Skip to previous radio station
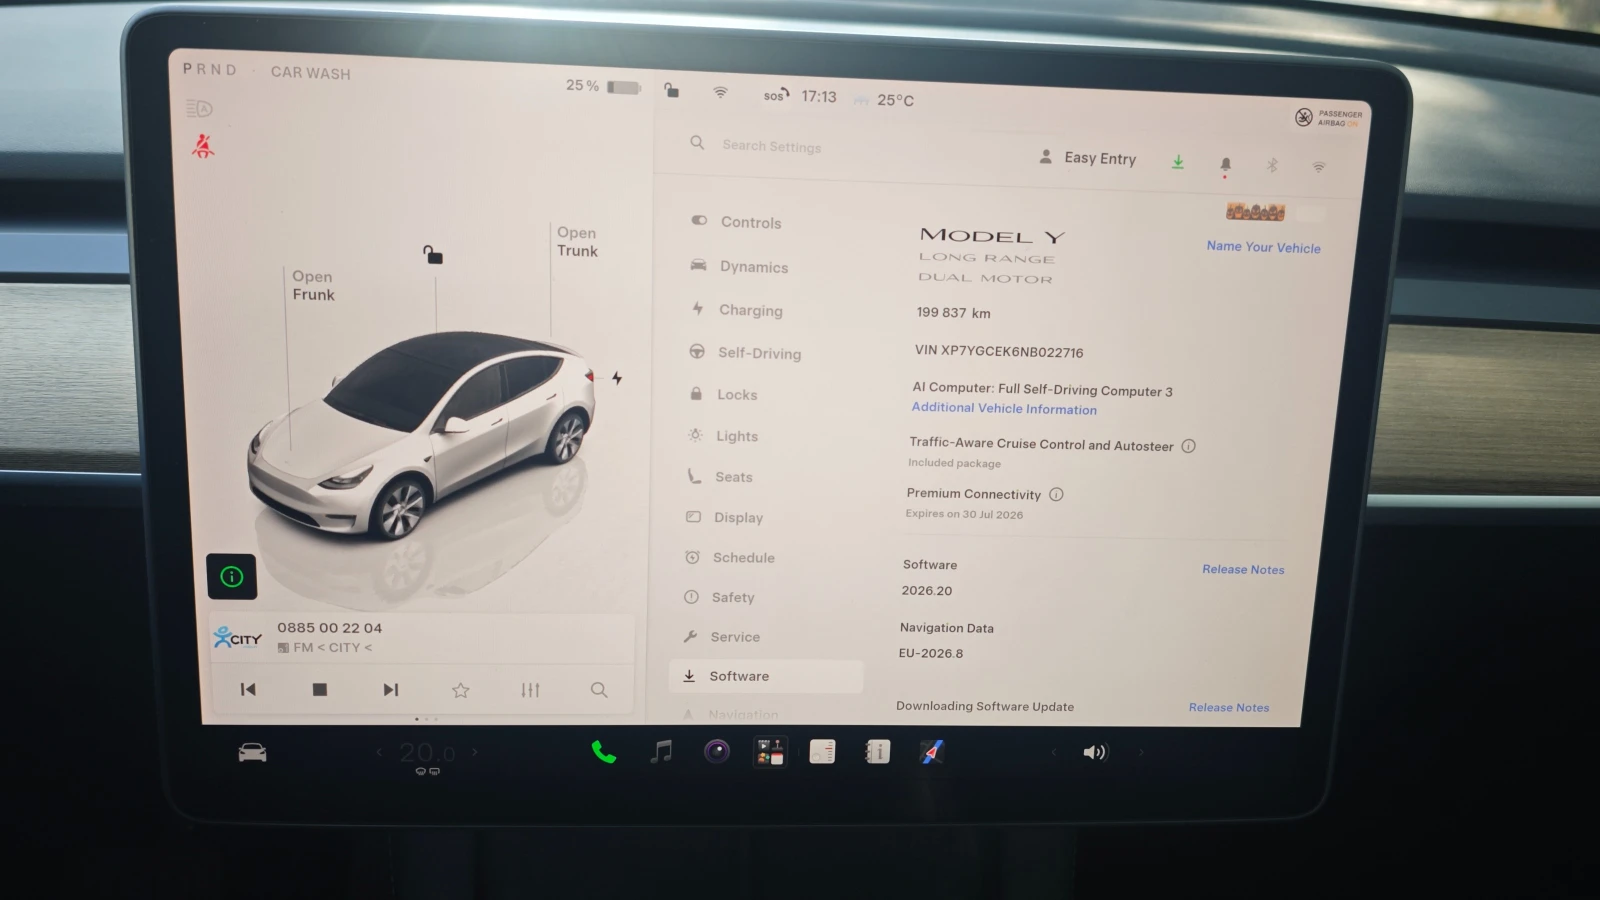The image size is (1600, 900). tap(248, 689)
